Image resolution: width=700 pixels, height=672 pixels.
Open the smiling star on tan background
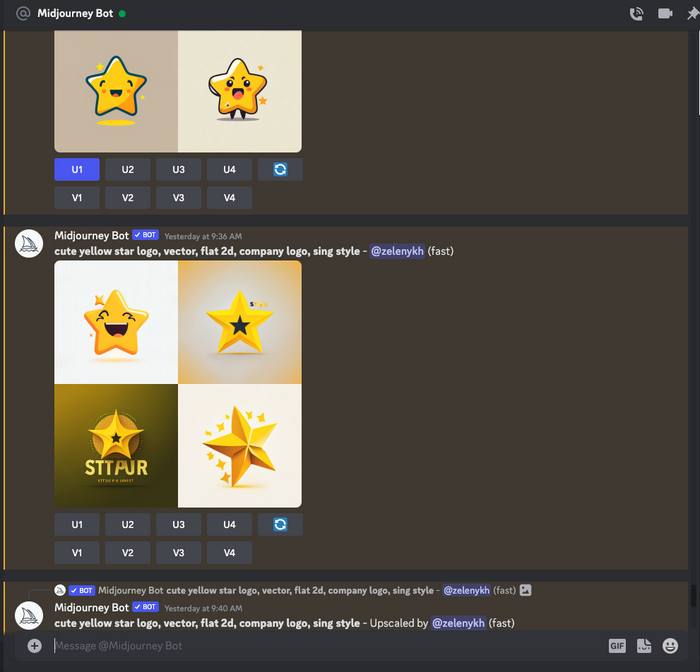pos(116,91)
